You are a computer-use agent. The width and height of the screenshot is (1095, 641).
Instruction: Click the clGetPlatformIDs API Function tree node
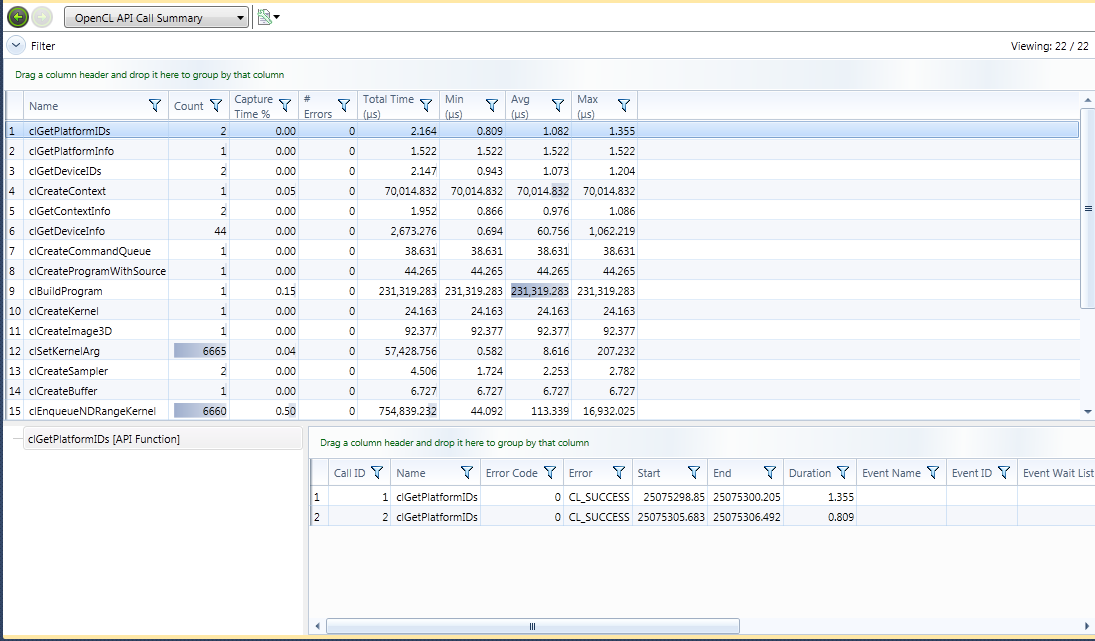pos(104,439)
